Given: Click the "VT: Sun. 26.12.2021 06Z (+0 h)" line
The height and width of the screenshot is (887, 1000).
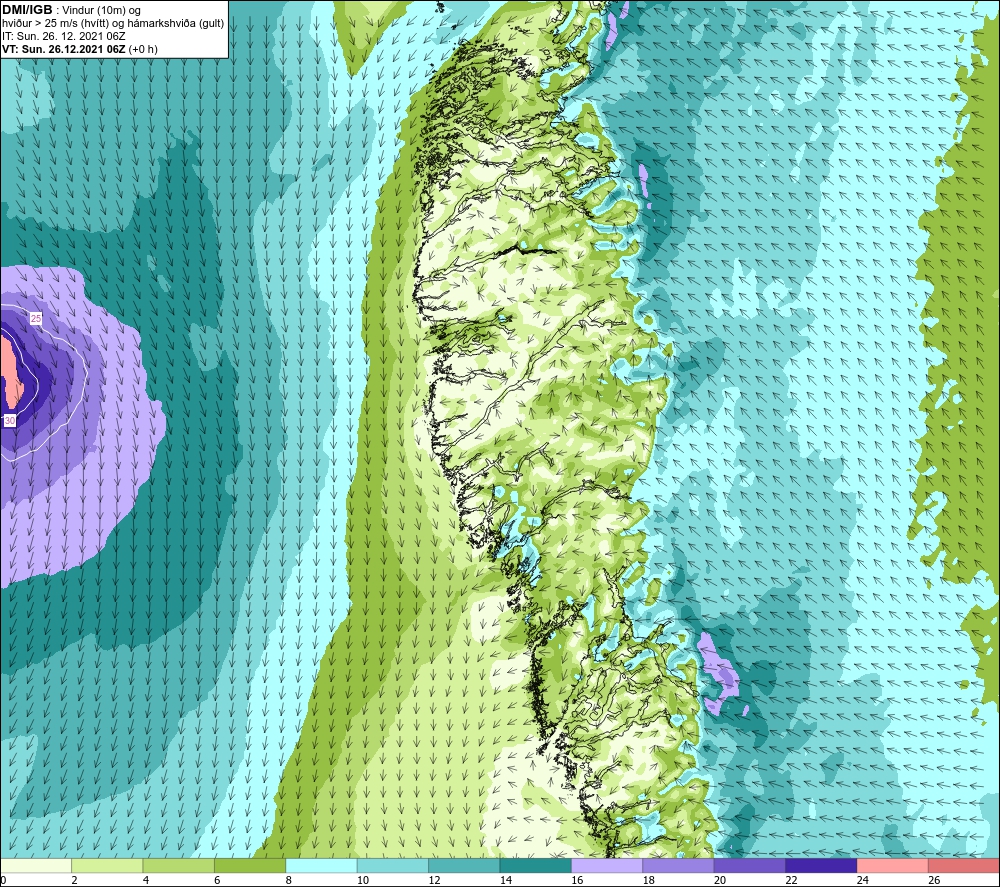Looking at the screenshot, I should 80,49.
